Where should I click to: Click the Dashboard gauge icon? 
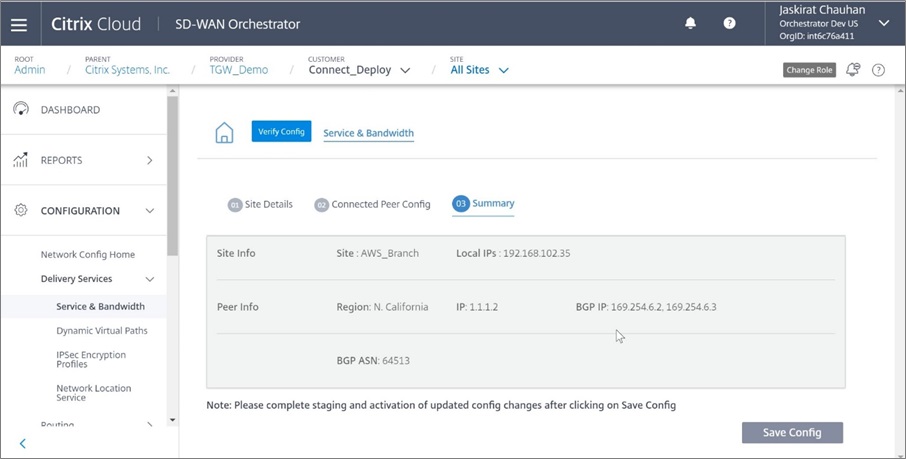21,109
